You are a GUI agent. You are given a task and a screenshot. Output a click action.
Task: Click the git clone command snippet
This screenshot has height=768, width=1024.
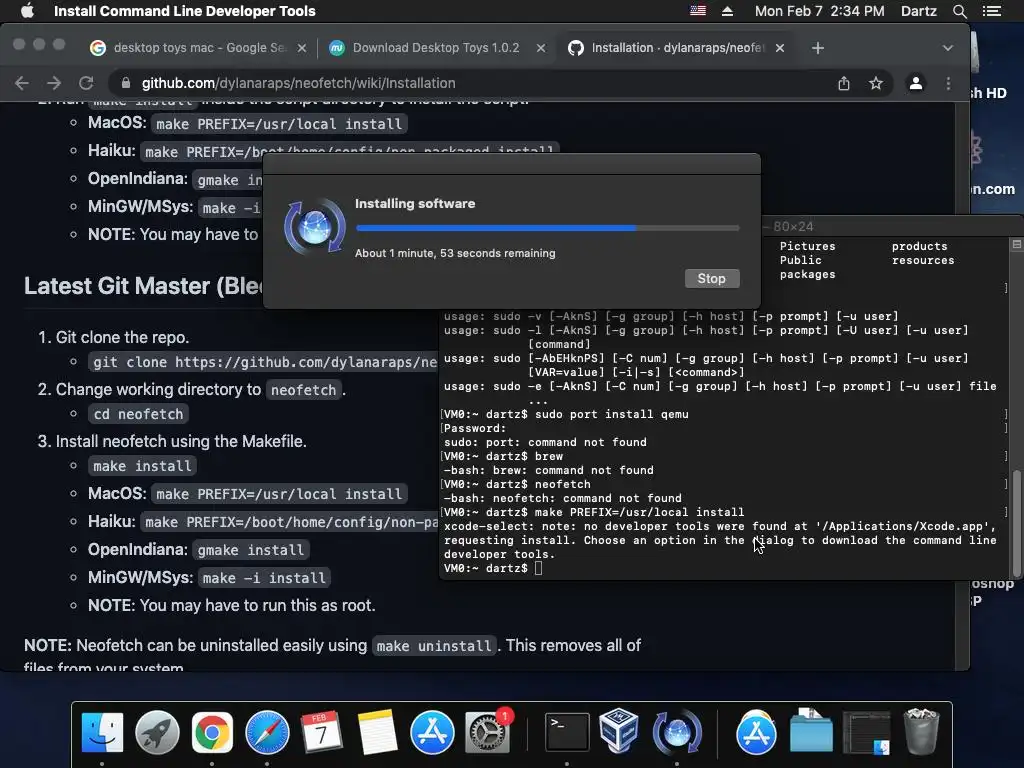tap(264, 362)
